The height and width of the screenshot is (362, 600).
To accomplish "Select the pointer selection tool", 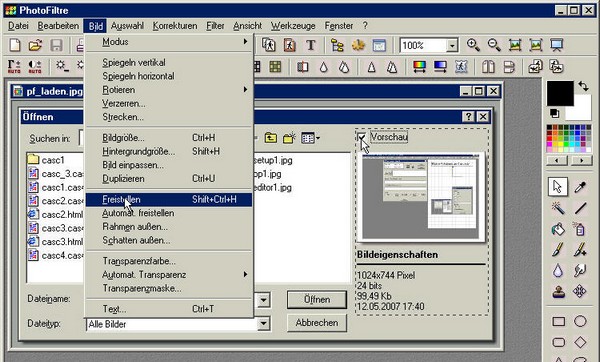I will click(x=558, y=187).
